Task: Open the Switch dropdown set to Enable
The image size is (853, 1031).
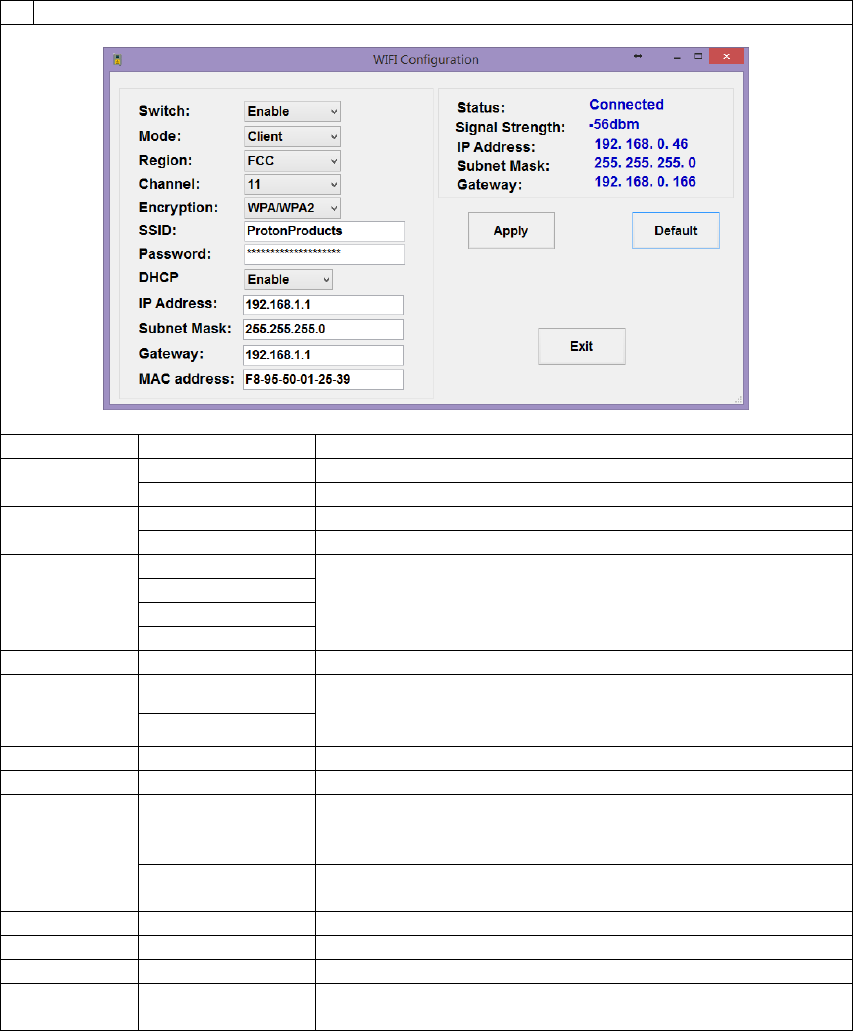Action: click(292, 112)
